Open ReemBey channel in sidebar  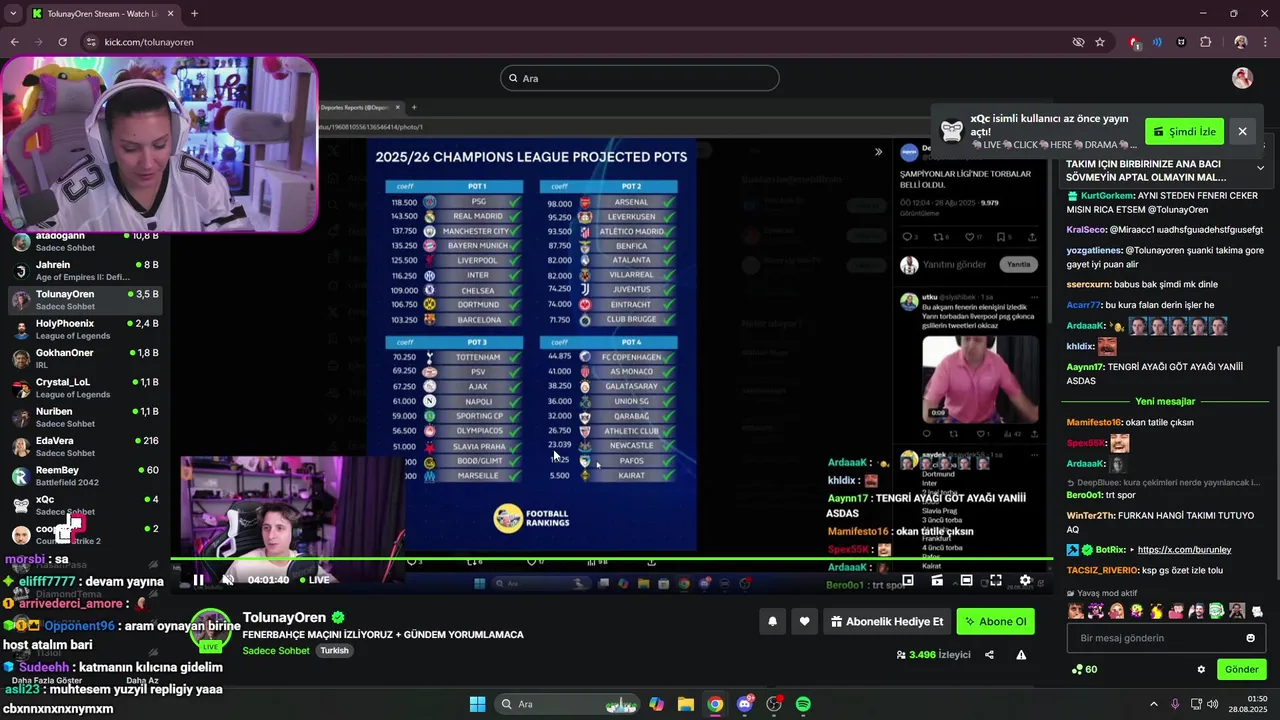click(x=84, y=476)
